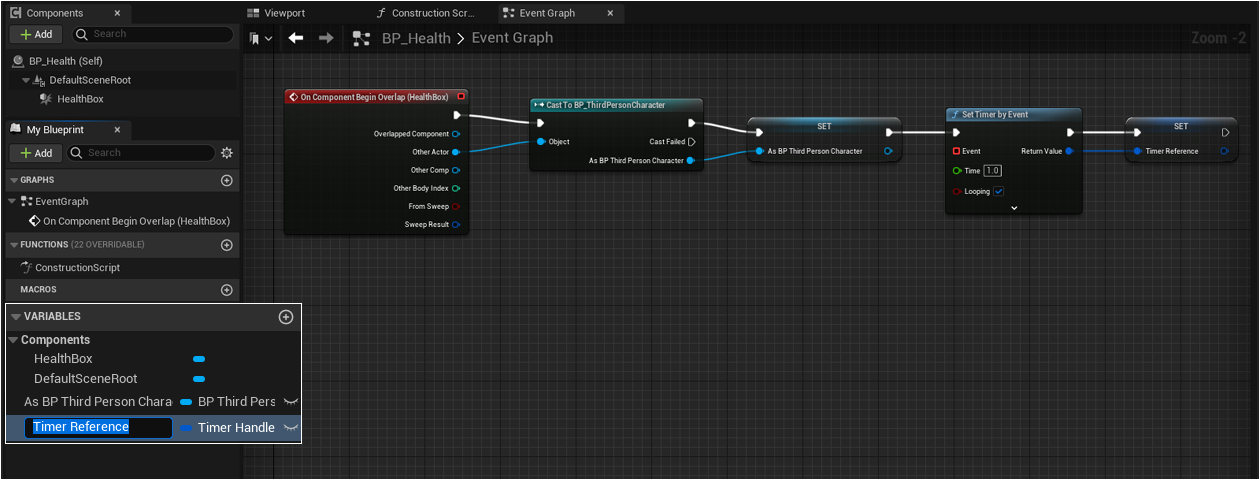Navigate back with the left arrow
Screen dimensions: 1260x480
[x=295, y=38]
